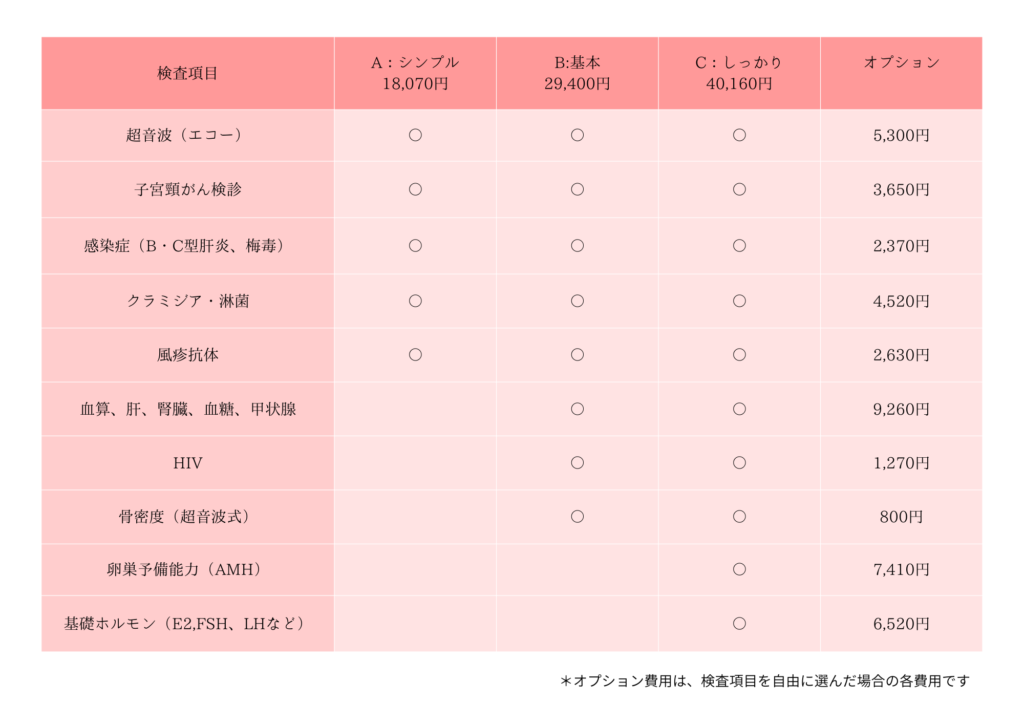Screen dimensions: 1024x724
Task: Click the HIV row label
Action: 187,463
